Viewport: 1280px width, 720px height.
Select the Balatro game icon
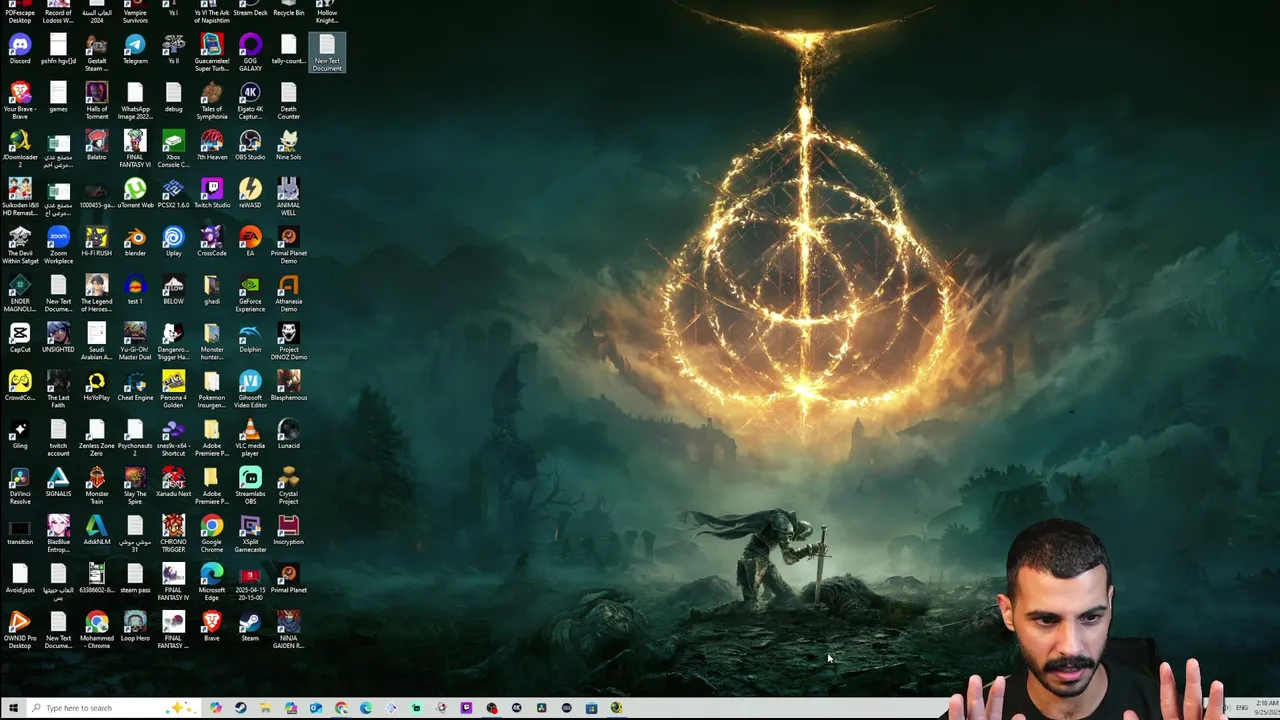[96, 145]
